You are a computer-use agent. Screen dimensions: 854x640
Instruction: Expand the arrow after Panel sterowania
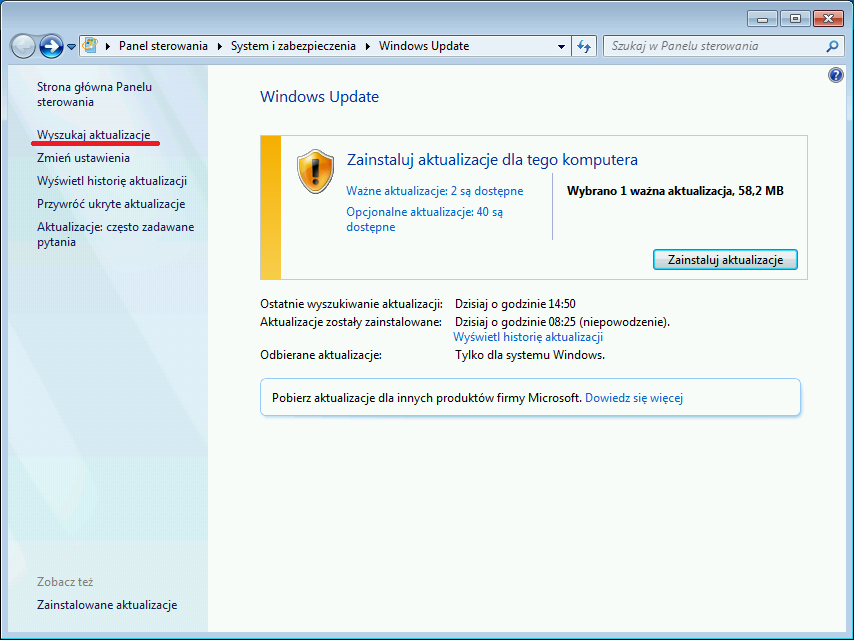click(x=219, y=46)
